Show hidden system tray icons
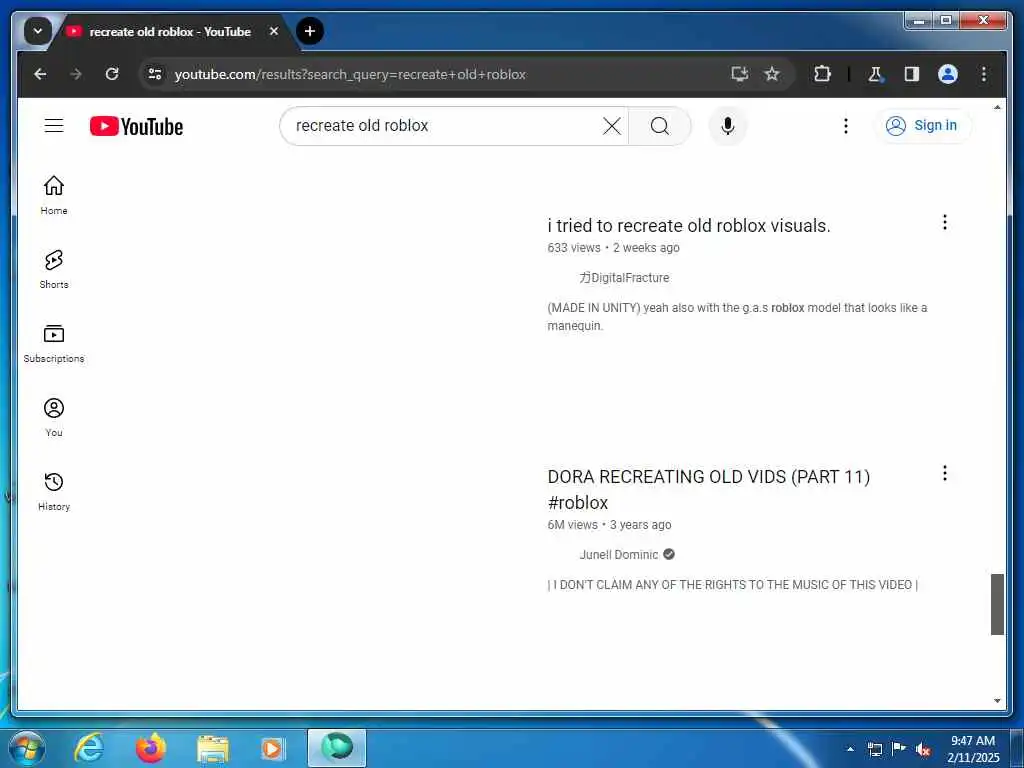 click(x=850, y=749)
